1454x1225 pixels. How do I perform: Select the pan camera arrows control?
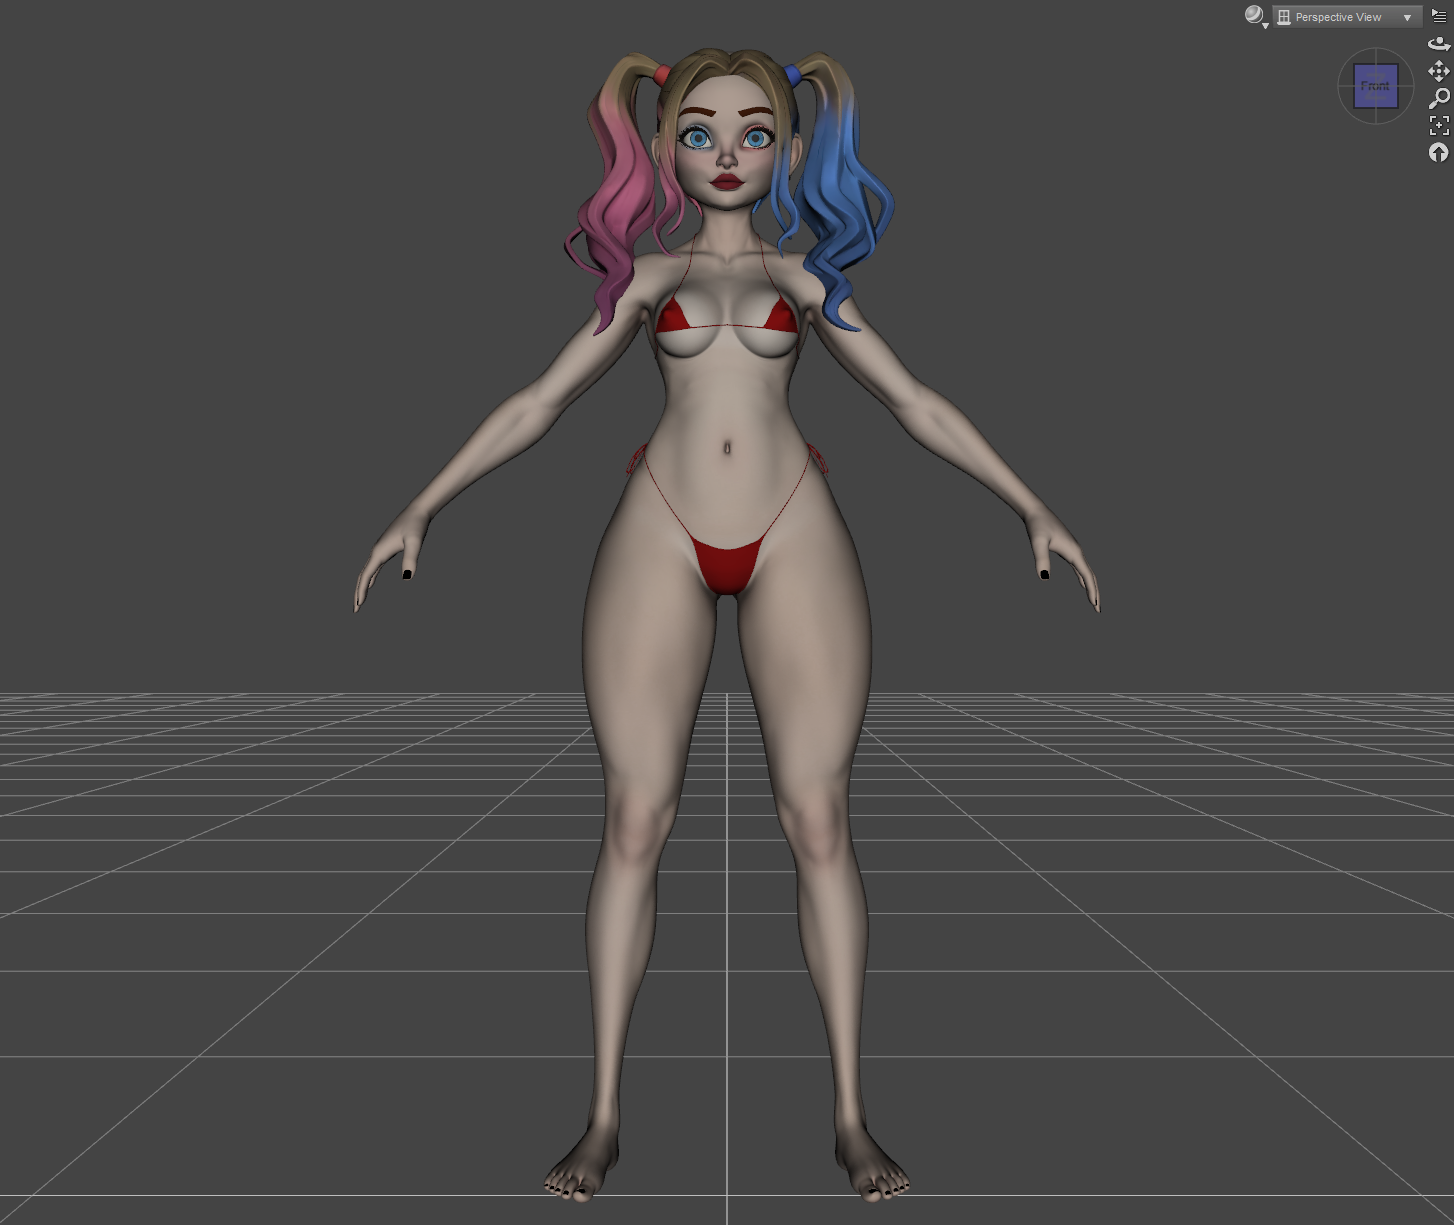(1439, 71)
